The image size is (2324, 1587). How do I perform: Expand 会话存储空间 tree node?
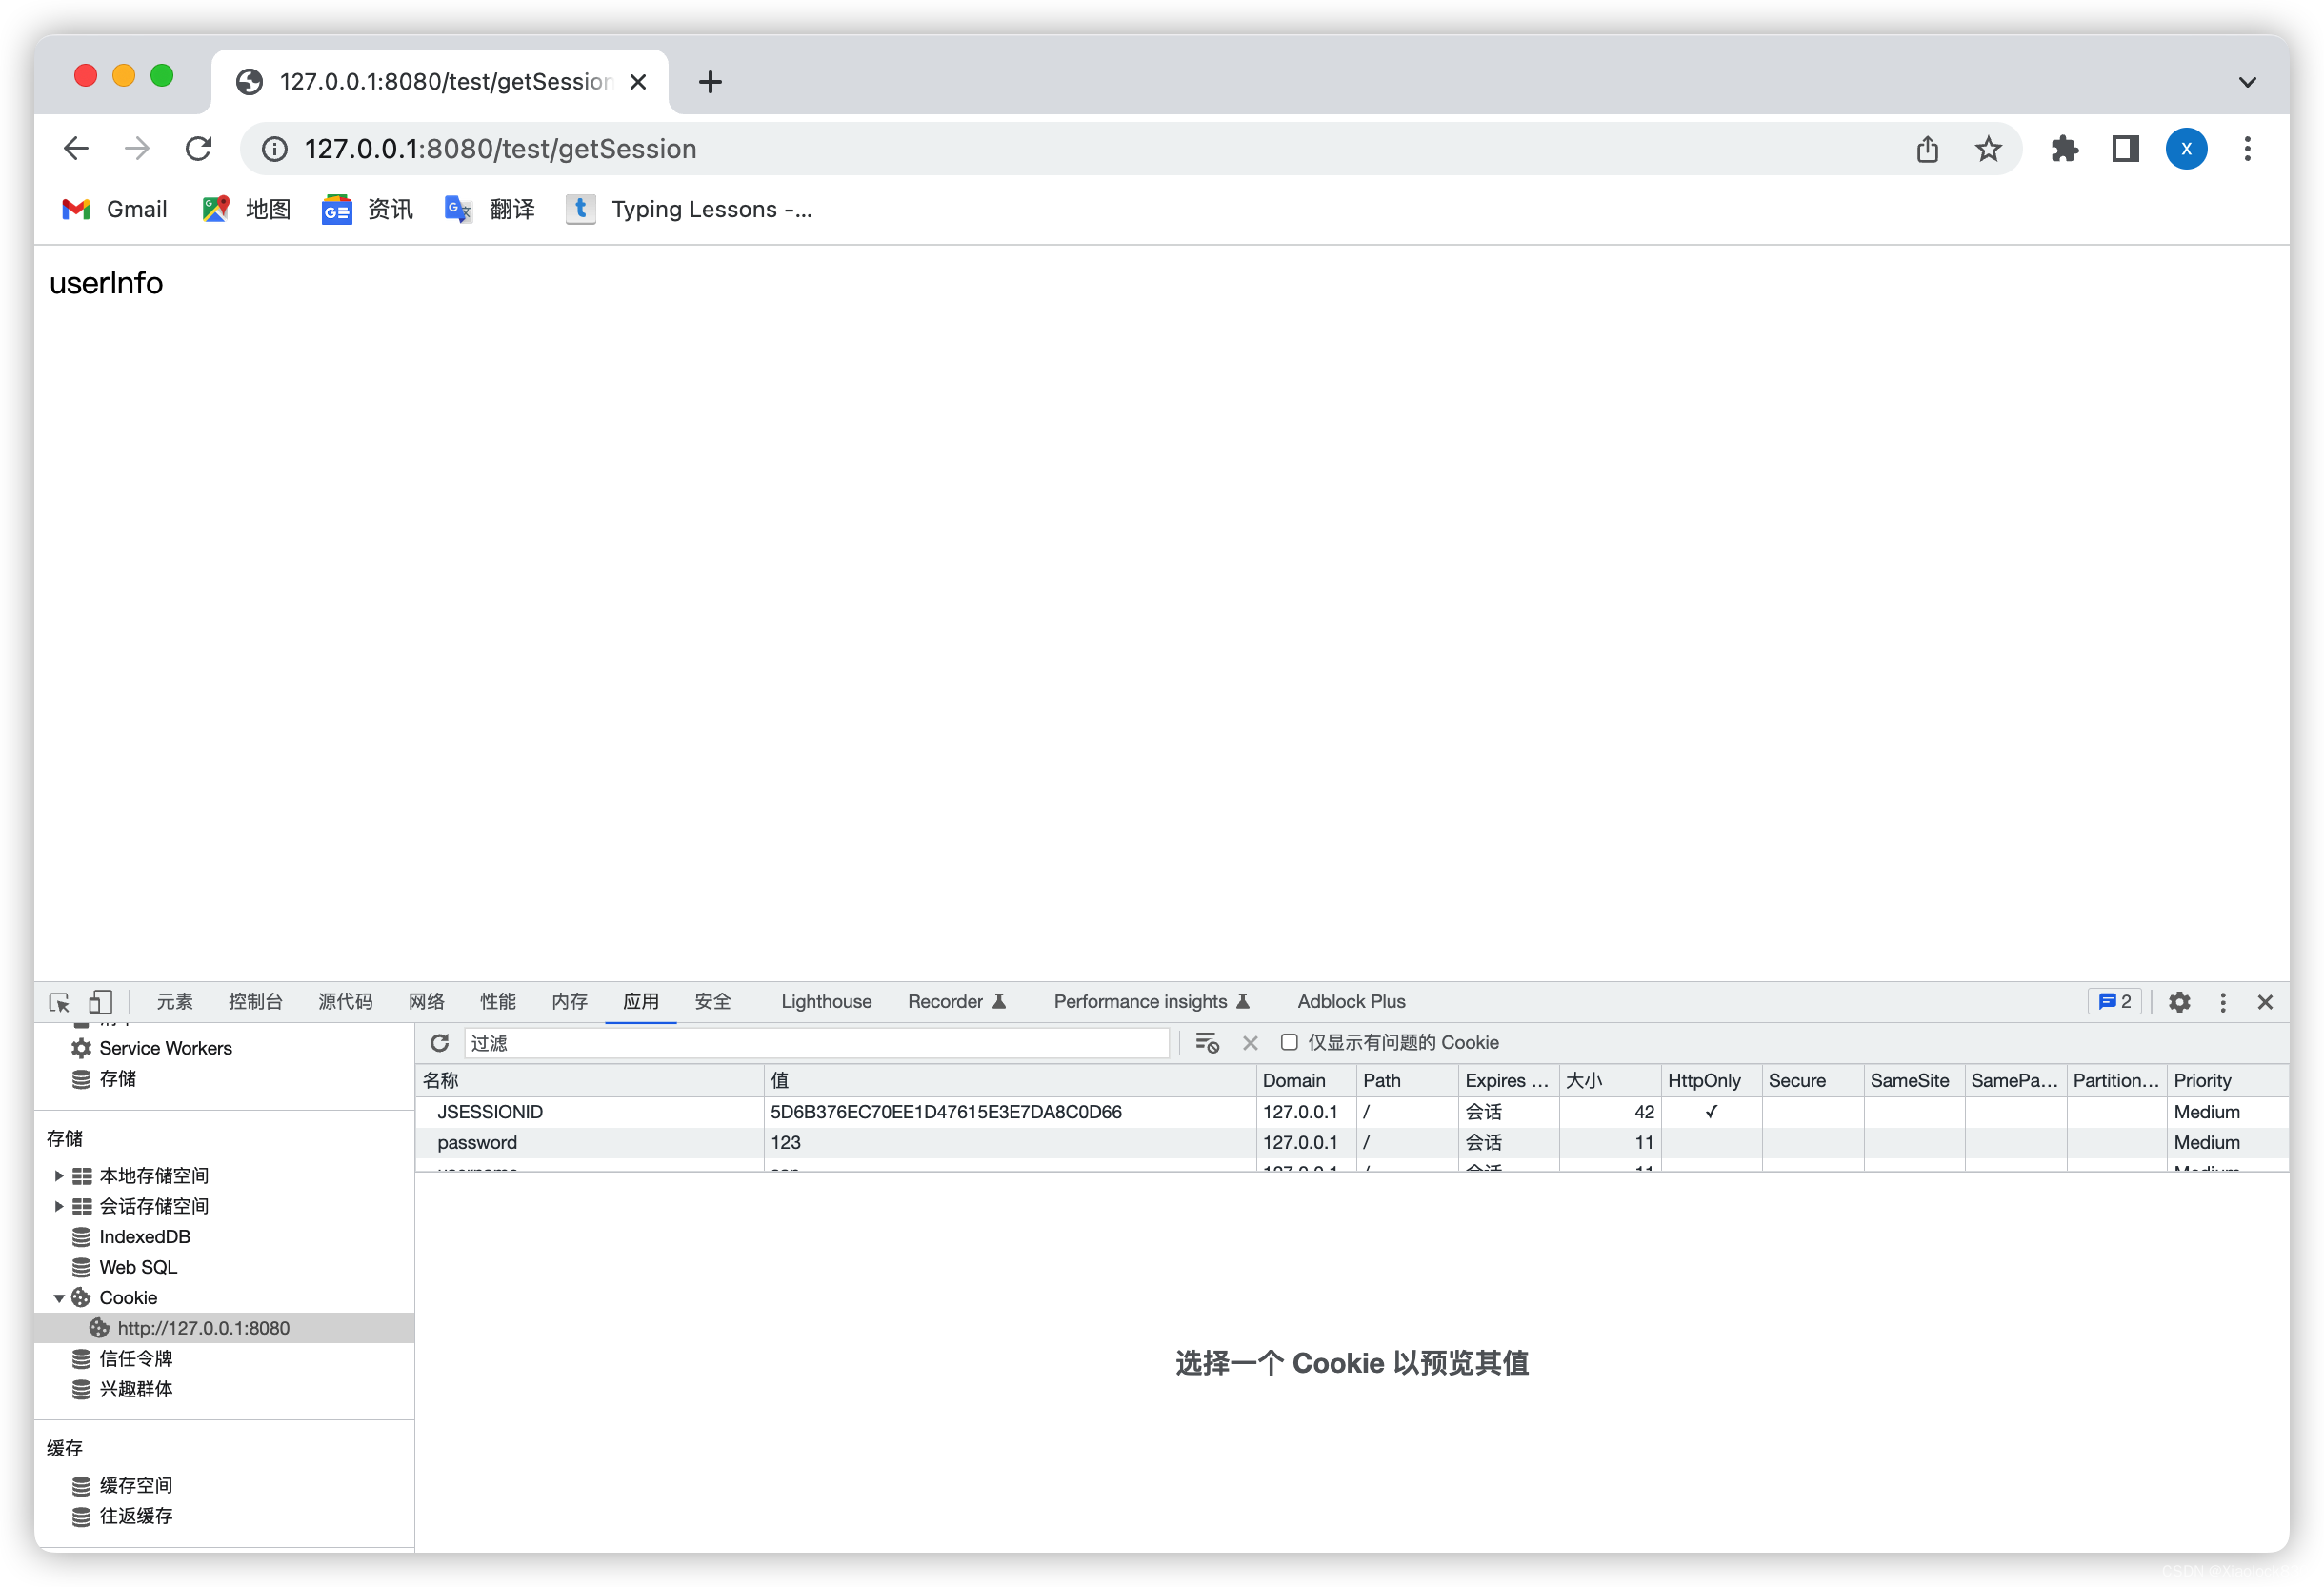click(59, 1206)
